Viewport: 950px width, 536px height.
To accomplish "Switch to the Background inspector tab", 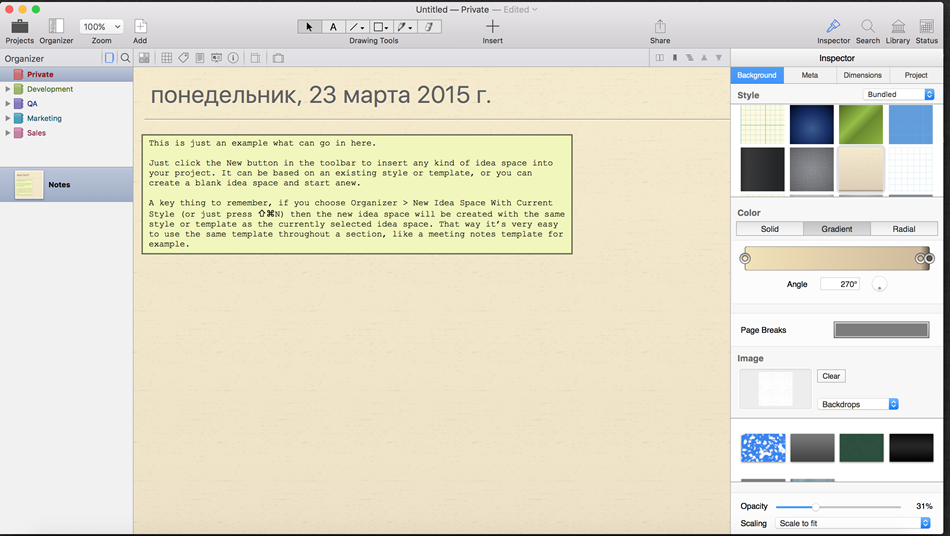I will 757,75.
